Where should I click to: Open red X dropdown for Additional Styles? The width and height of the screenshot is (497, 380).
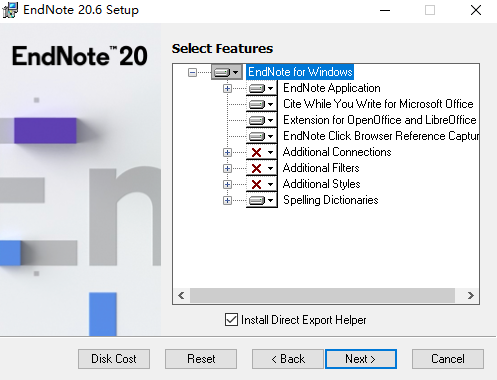pos(262,184)
